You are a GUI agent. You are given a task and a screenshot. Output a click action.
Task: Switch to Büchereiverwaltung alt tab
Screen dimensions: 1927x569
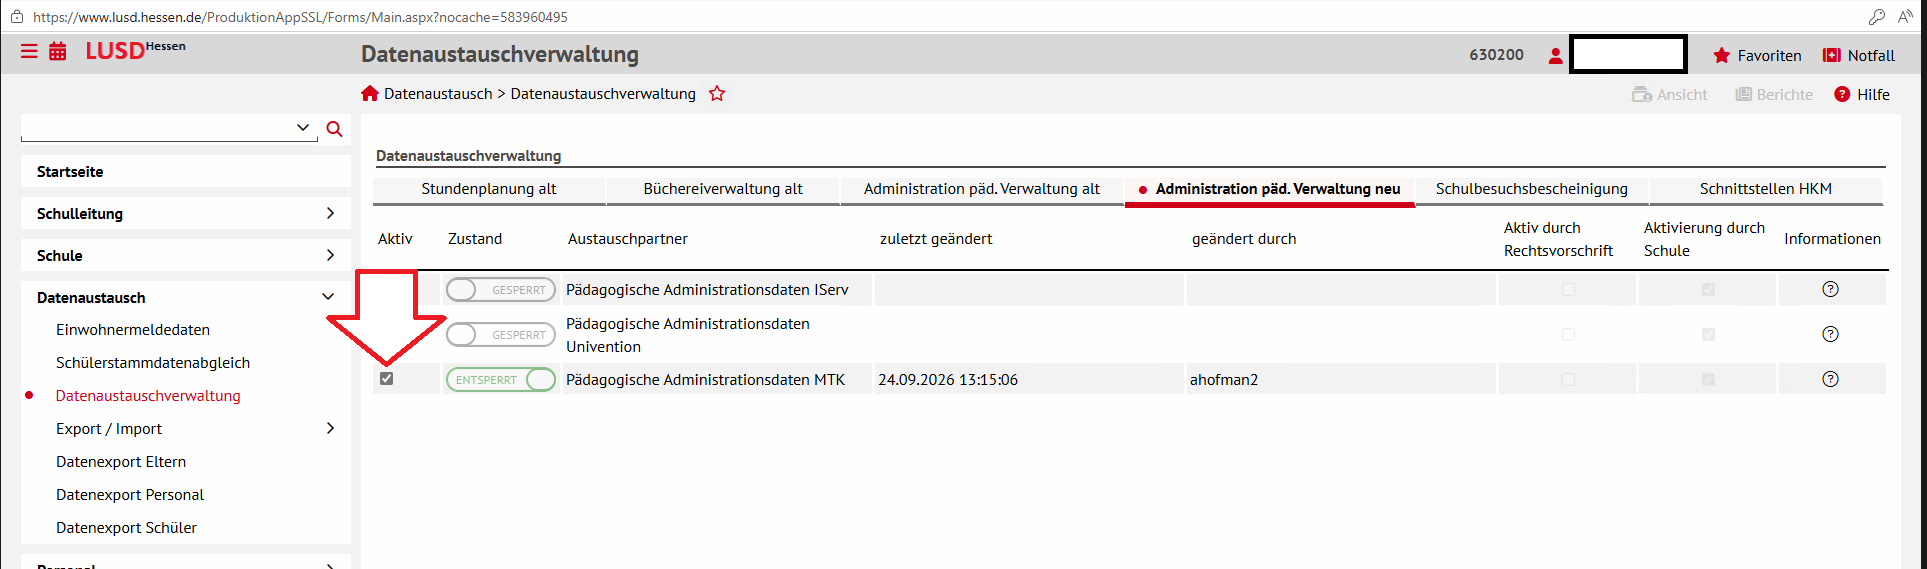723,189
